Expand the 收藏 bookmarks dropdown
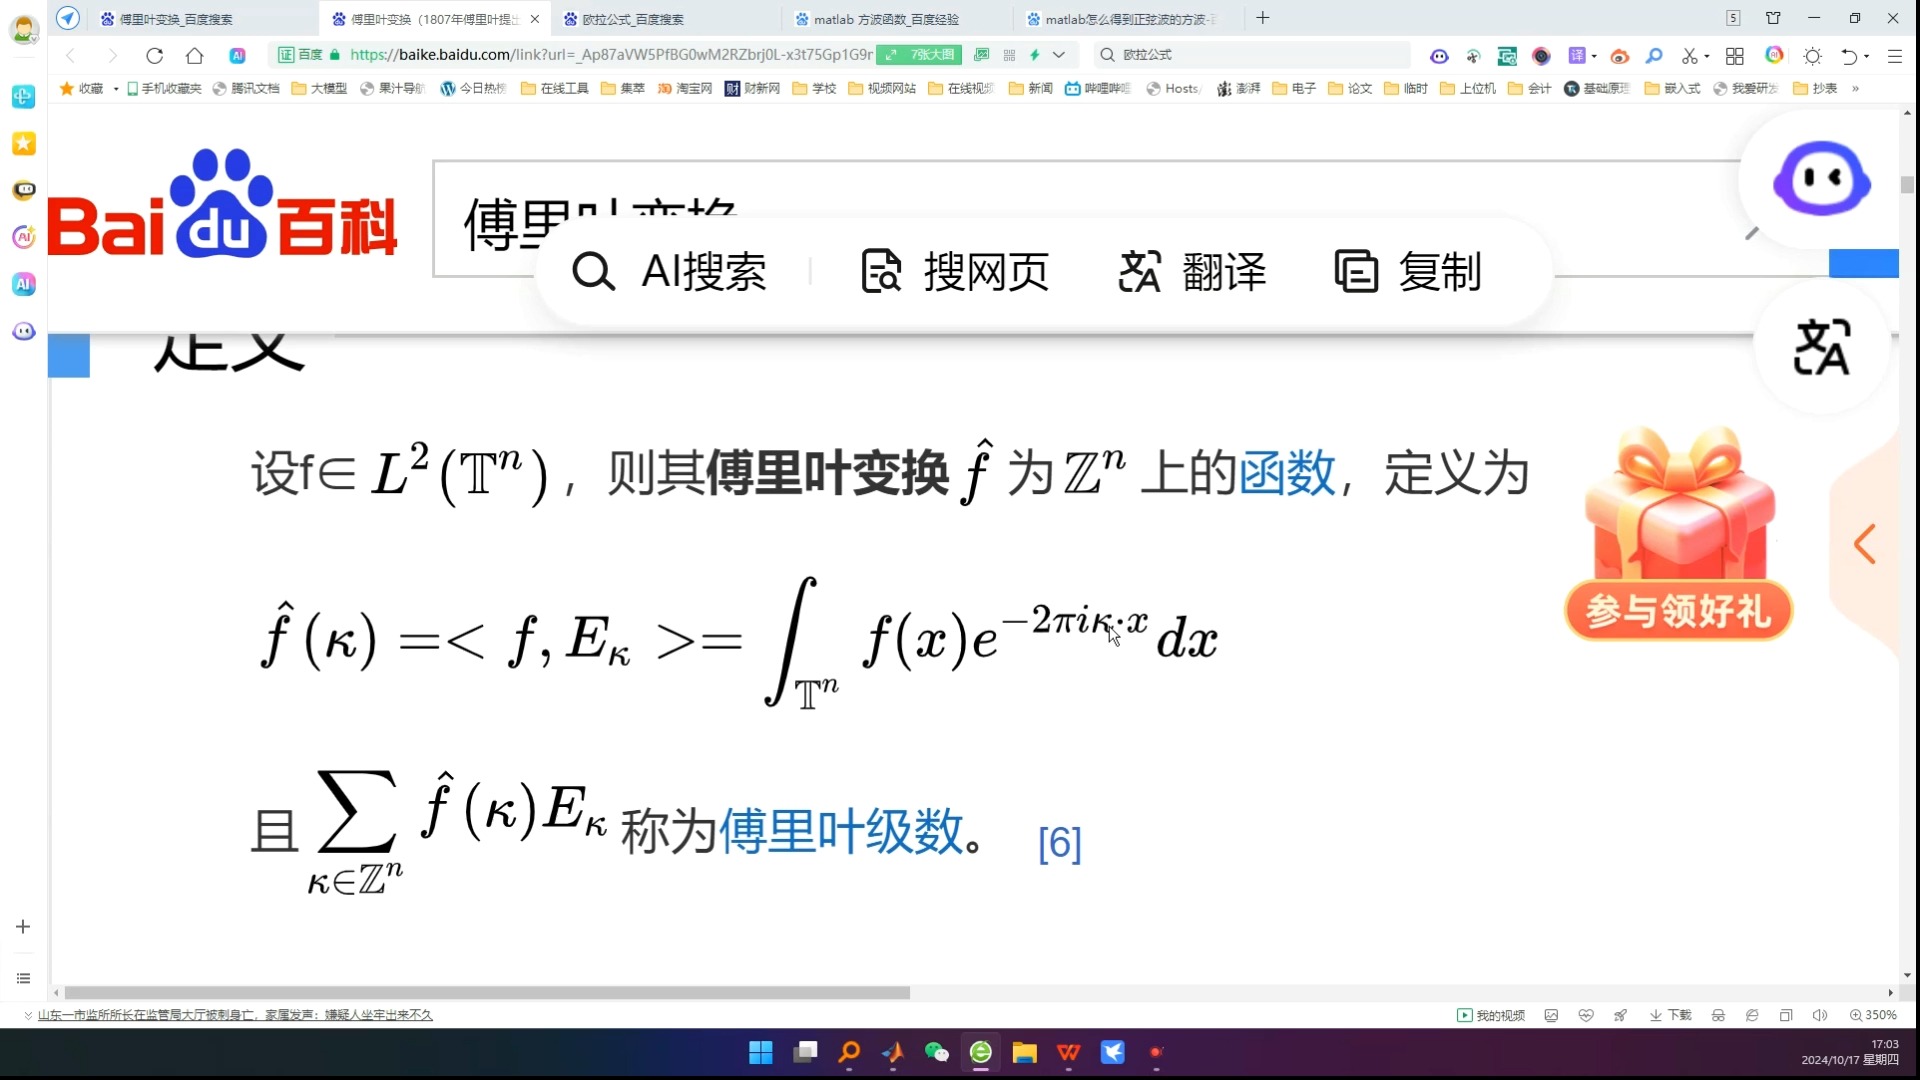Screen dimensions: 1920x1080 coord(115,88)
